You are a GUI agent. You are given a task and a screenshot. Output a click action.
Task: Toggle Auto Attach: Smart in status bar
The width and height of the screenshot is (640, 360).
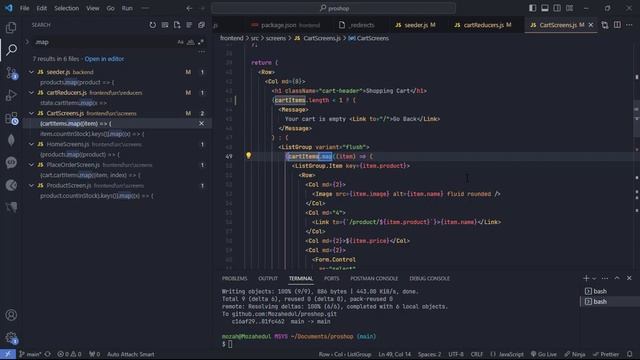(131, 354)
